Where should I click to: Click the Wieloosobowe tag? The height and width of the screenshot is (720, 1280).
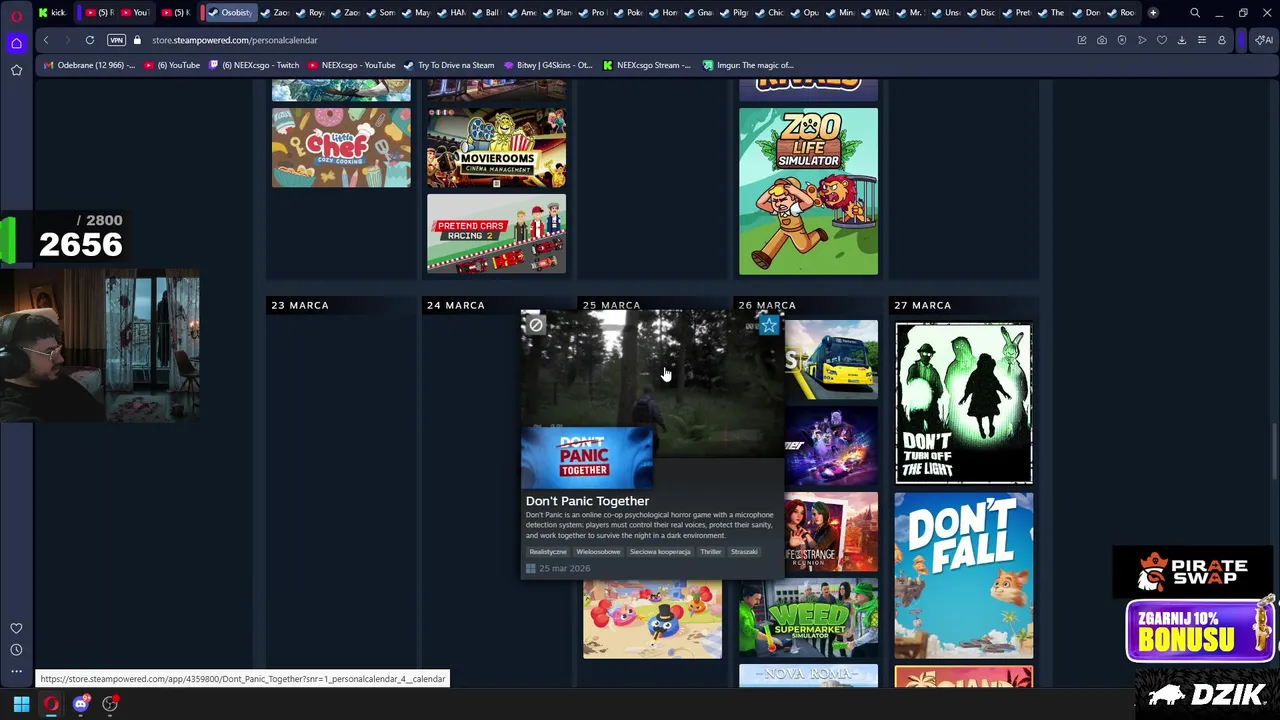pos(598,552)
